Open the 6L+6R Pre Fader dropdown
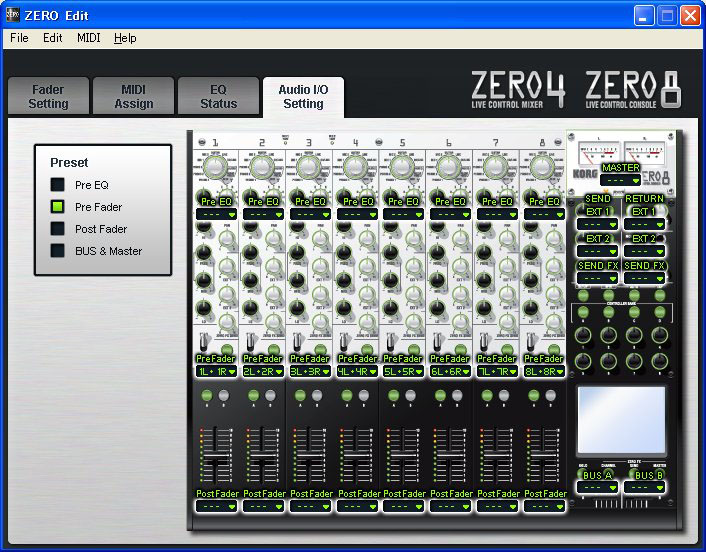 (450, 371)
